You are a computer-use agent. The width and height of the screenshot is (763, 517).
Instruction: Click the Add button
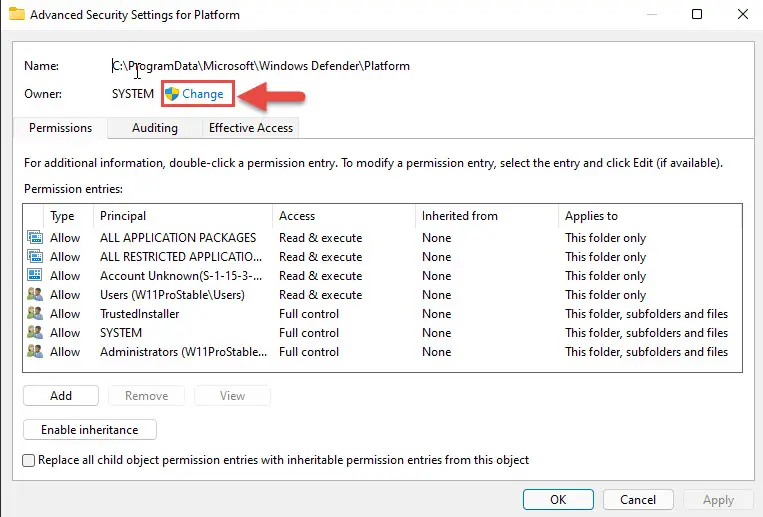tap(61, 396)
